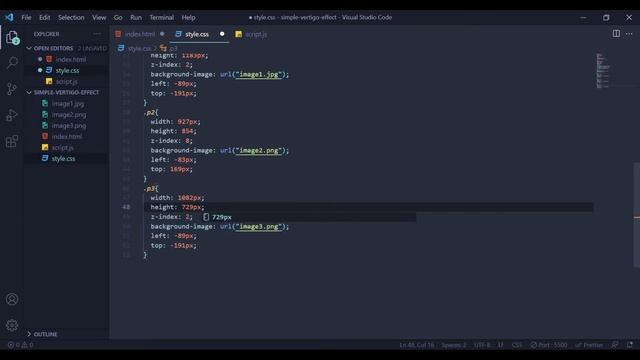This screenshot has height=360, width=640.
Task: Switch to the style.css editor tab
Action: tap(199, 34)
